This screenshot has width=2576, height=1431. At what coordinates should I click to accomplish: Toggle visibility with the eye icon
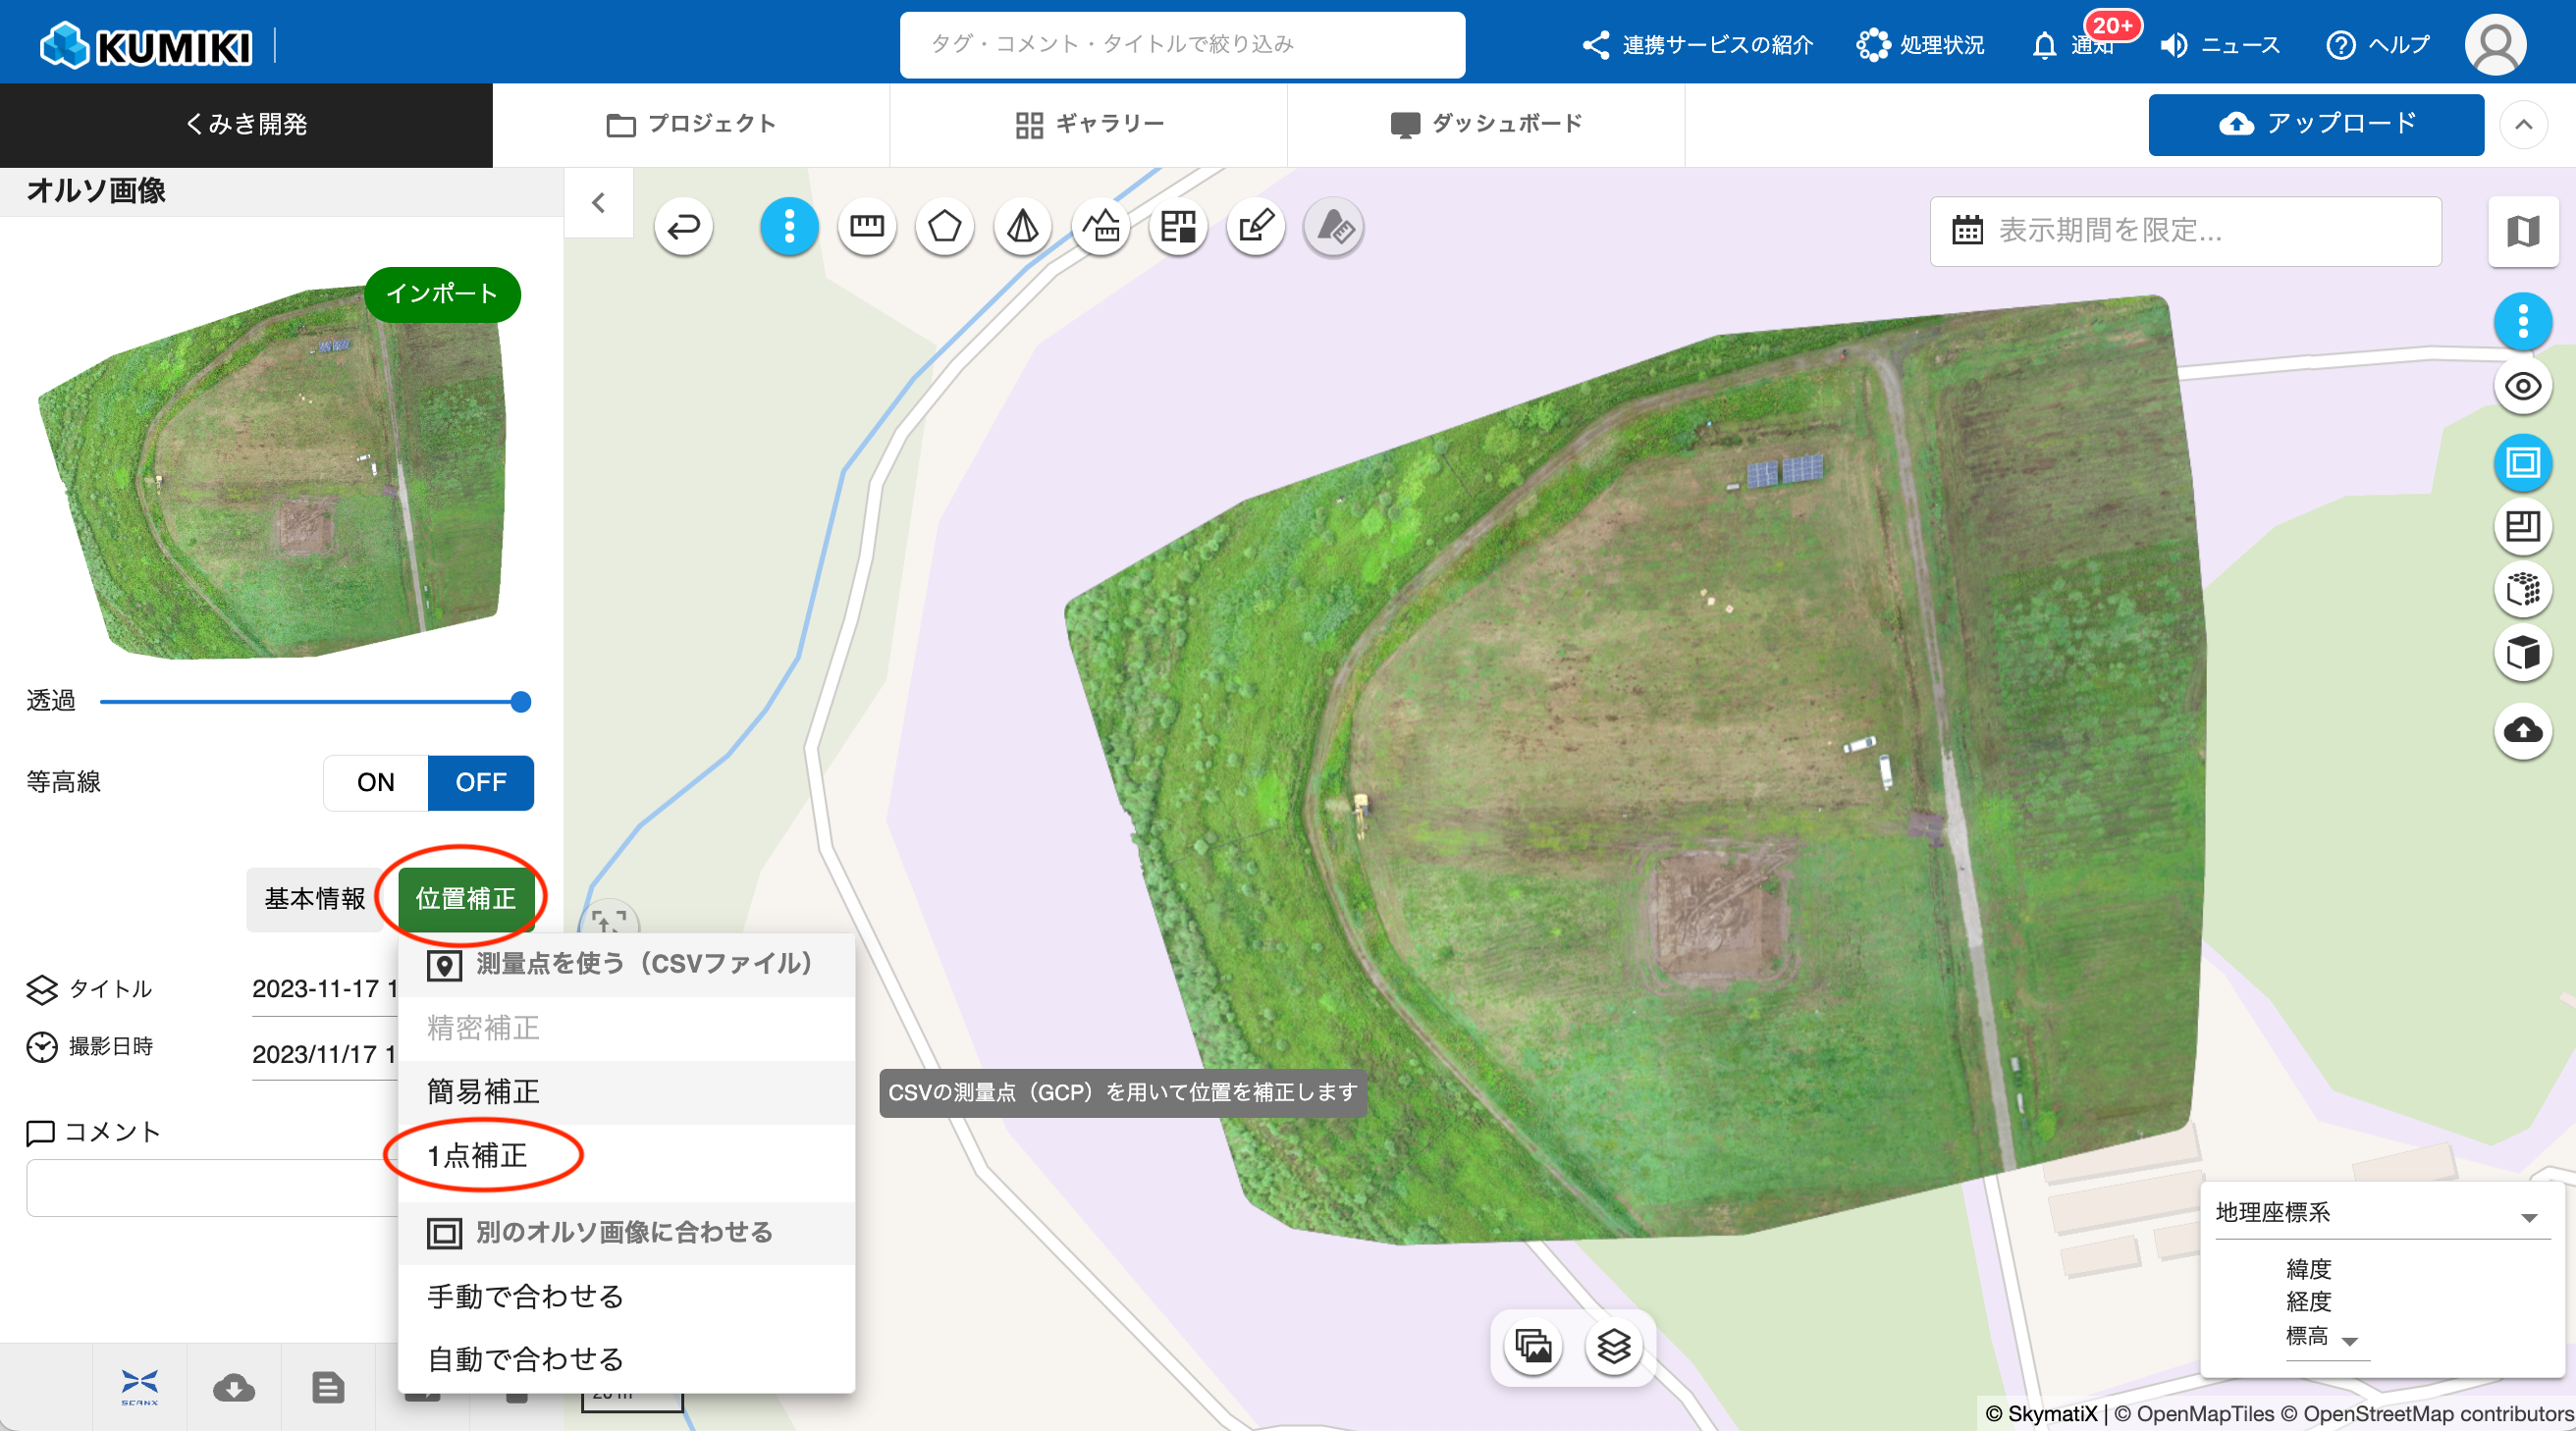pos(2522,386)
